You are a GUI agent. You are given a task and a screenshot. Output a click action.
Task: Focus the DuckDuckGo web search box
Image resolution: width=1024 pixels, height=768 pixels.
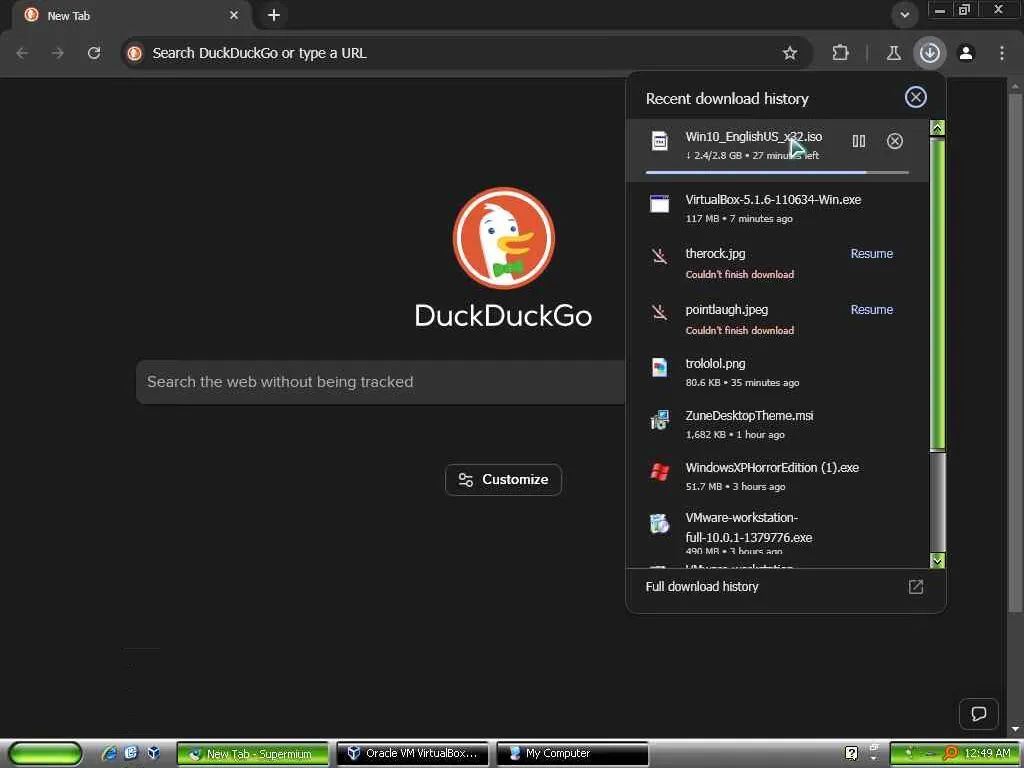click(381, 382)
